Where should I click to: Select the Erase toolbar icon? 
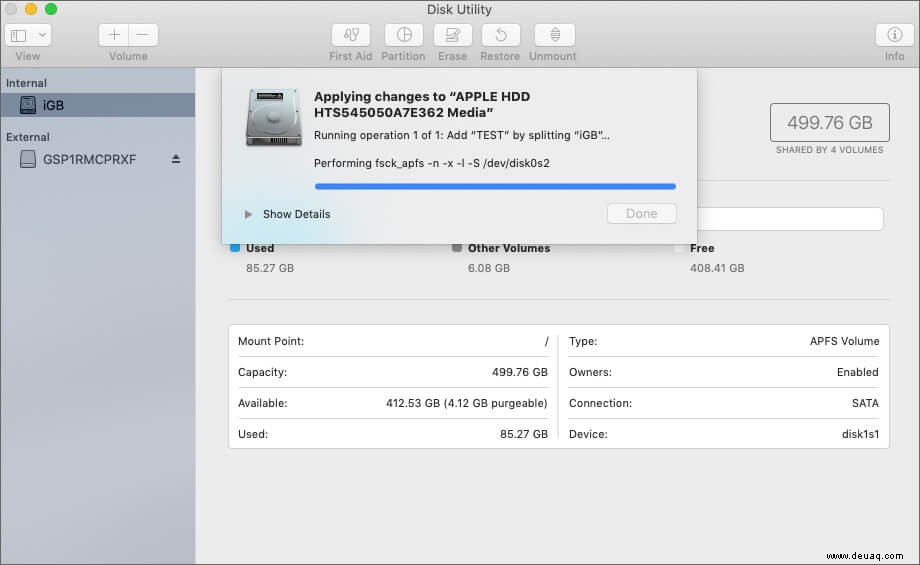click(x=452, y=35)
